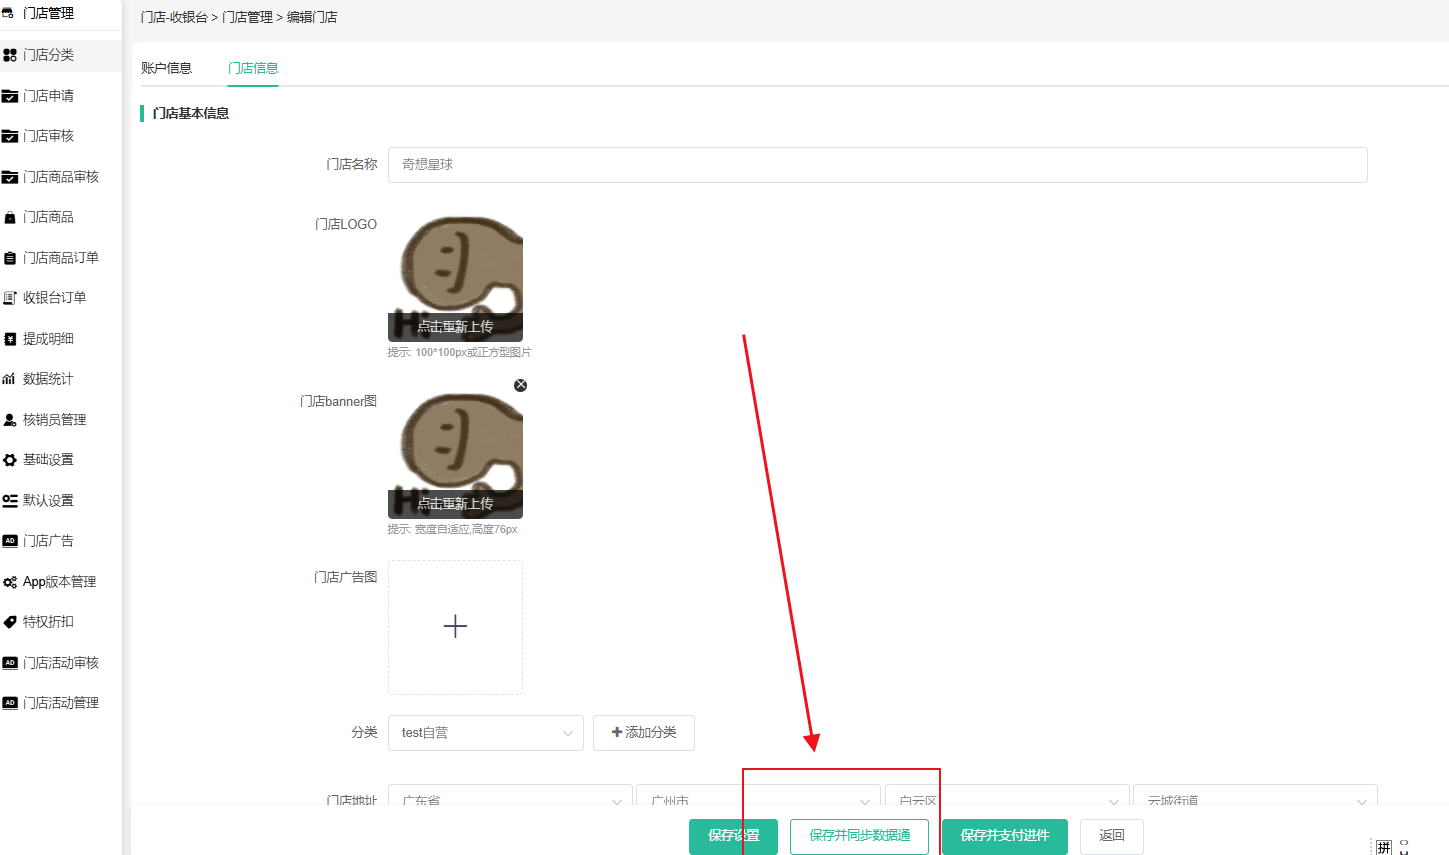This screenshot has height=855, width=1449.
Task: Click the 提成明细 icon in sidebar
Action: coord(10,339)
